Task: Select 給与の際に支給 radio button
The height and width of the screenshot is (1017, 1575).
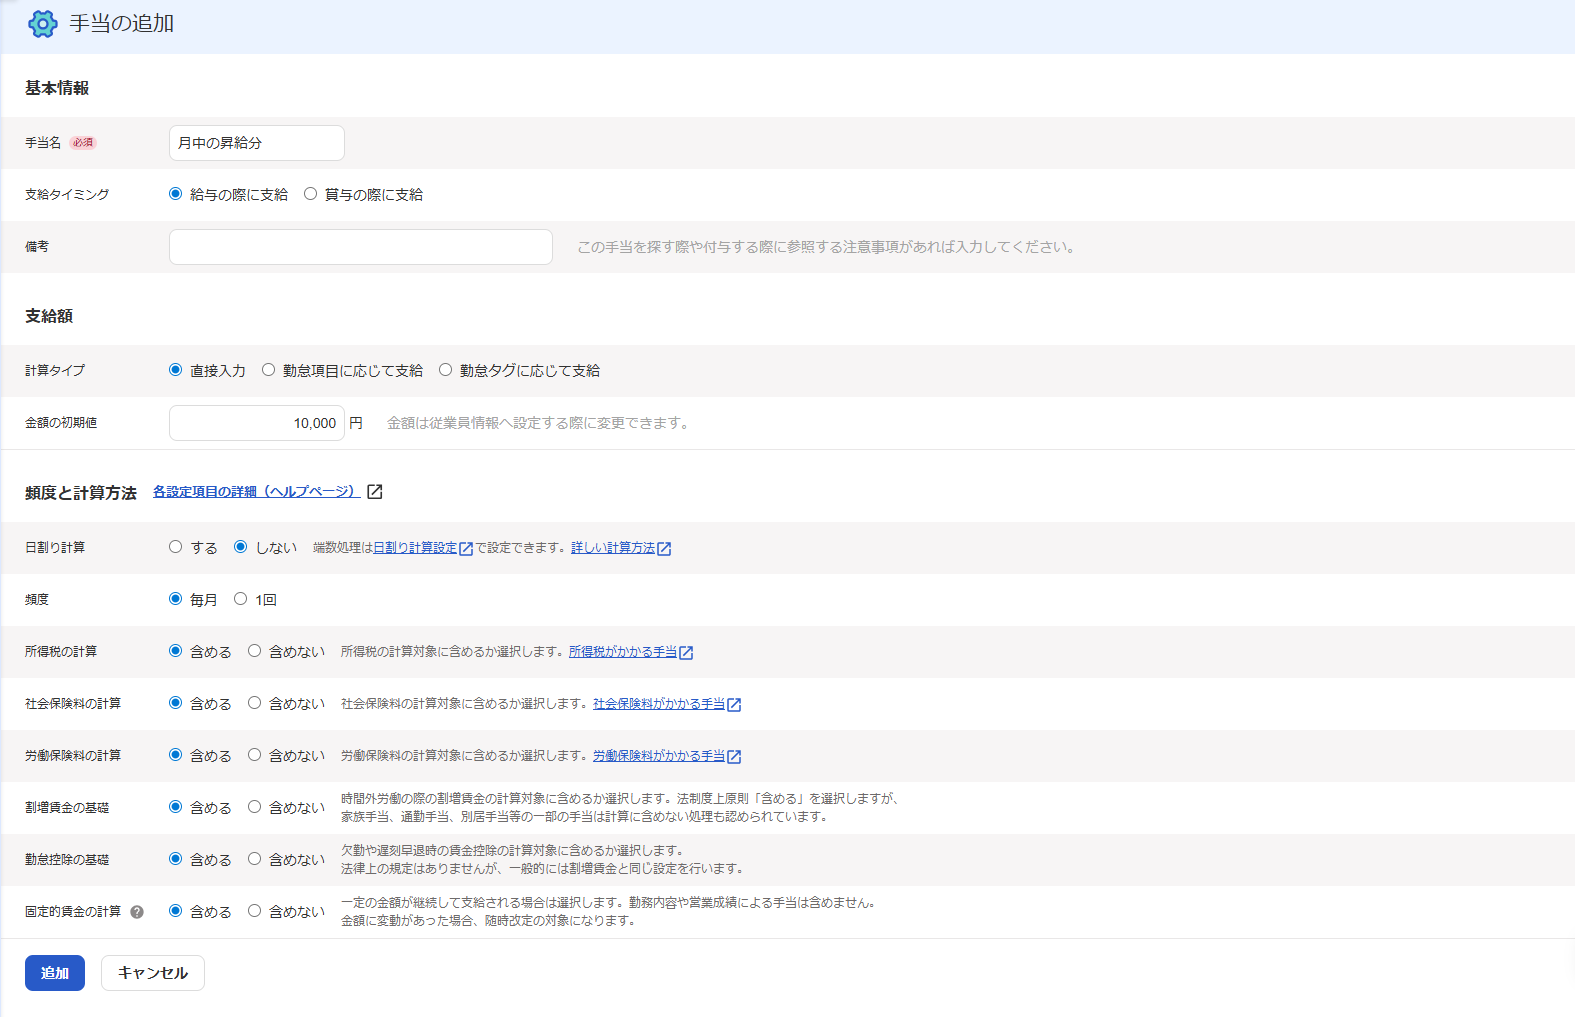Action: point(176,194)
